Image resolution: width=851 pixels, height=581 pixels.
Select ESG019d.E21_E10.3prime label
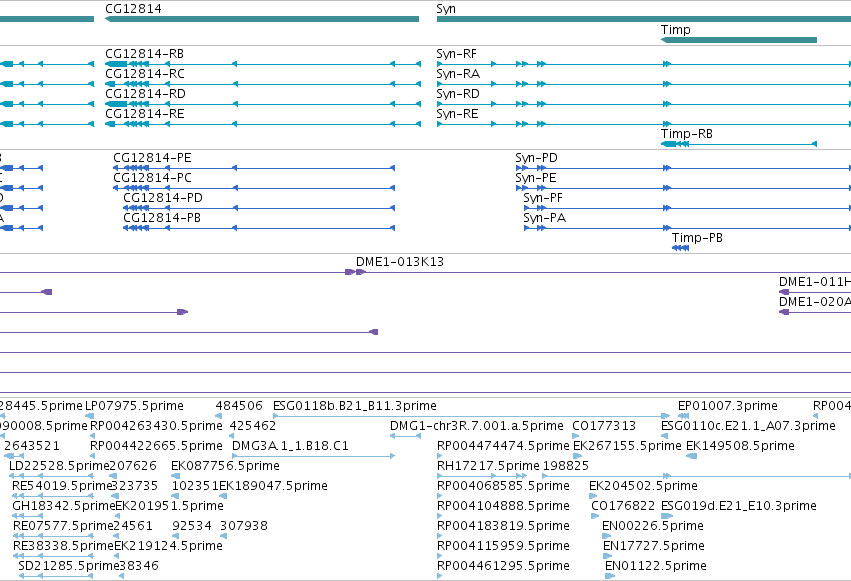click(739, 506)
